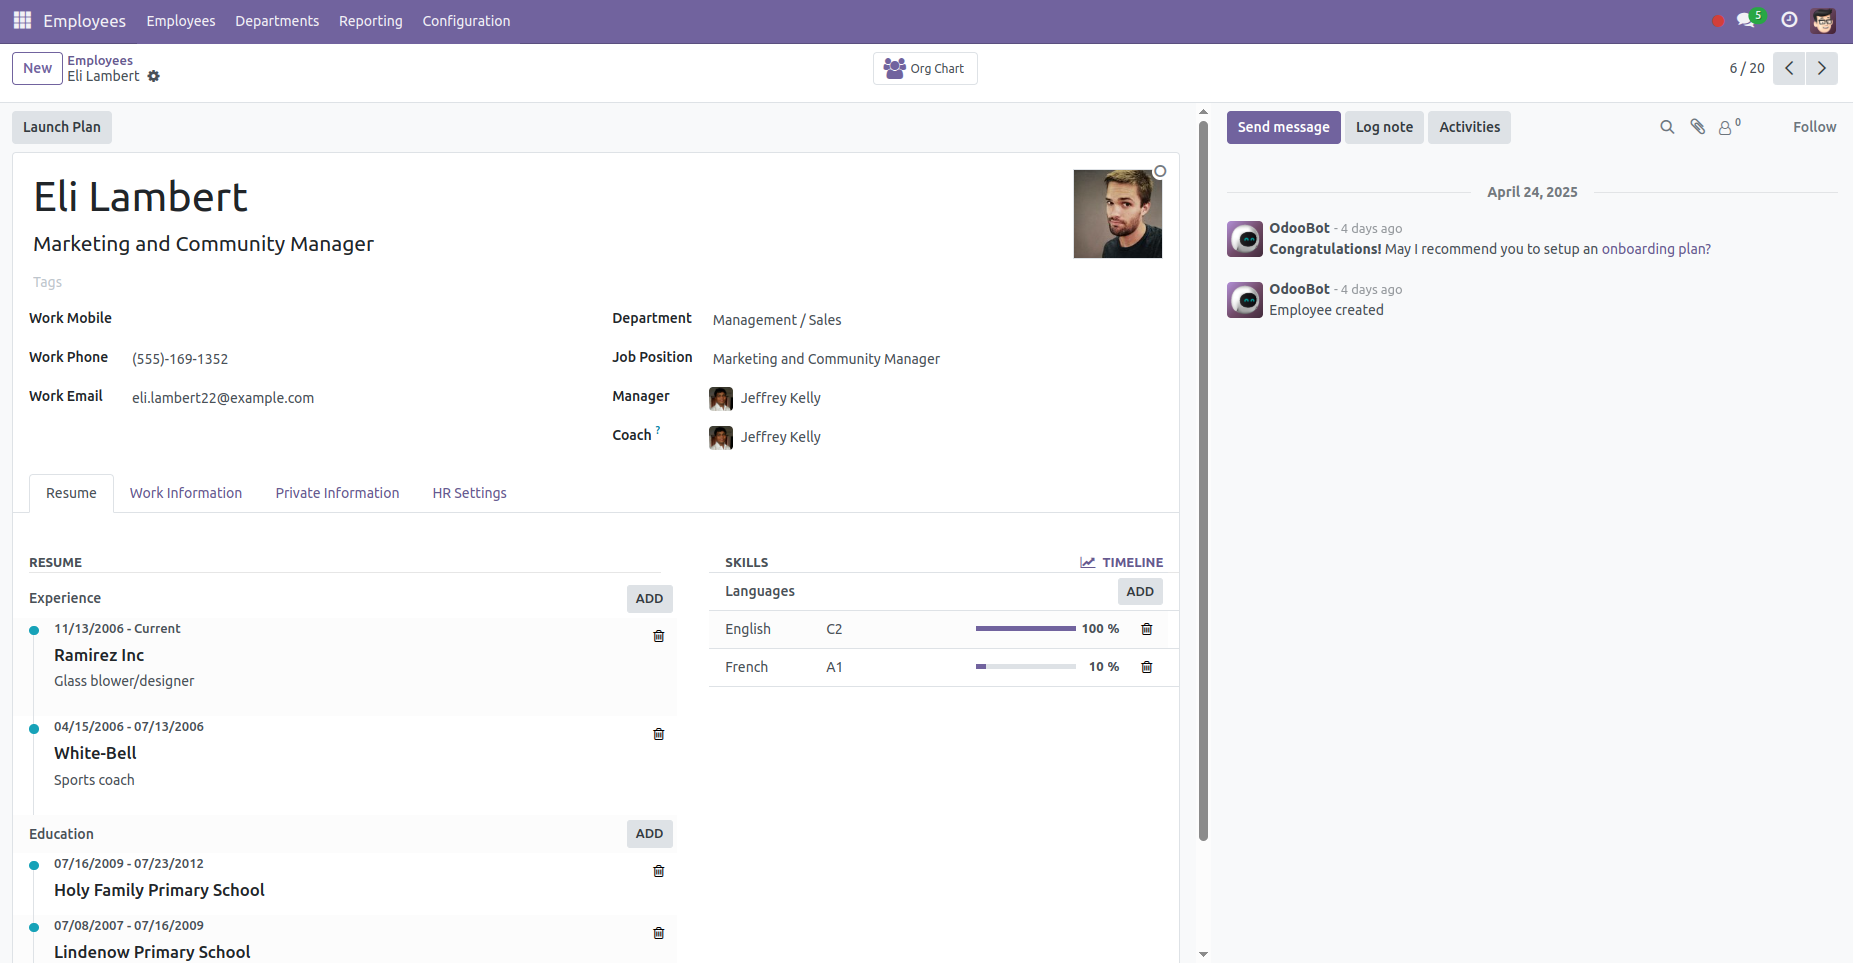Click the gear icon beside Eli Lambert breadcrumb
This screenshot has width=1853, height=963.
tap(153, 77)
